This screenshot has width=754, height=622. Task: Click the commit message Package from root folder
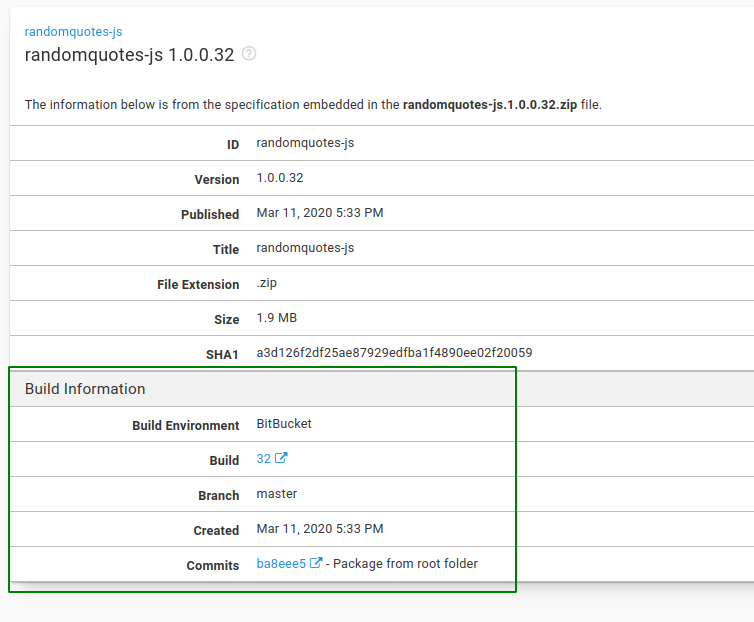click(x=405, y=564)
